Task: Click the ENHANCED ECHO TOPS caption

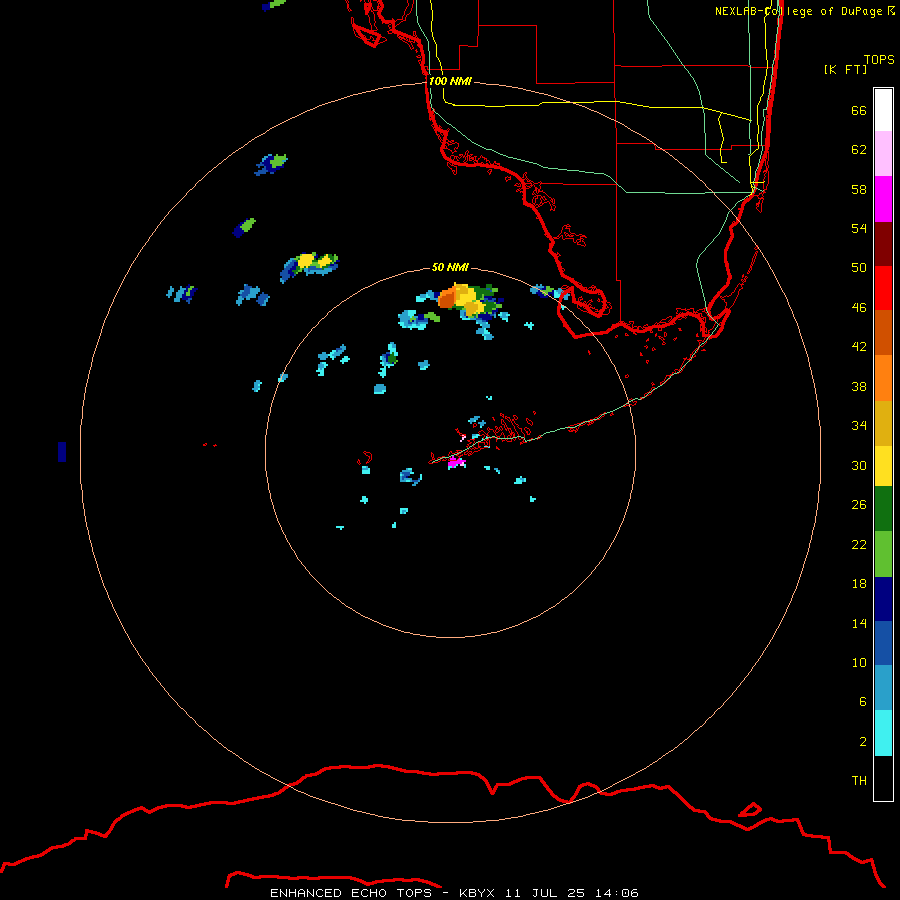Action: click(351, 893)
